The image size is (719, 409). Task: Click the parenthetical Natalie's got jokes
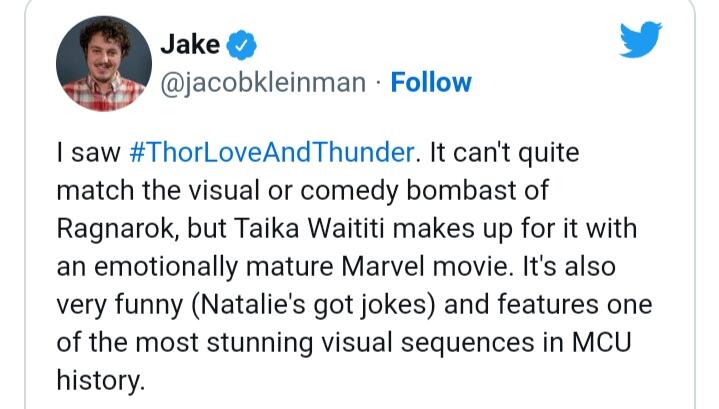[313, 305]
